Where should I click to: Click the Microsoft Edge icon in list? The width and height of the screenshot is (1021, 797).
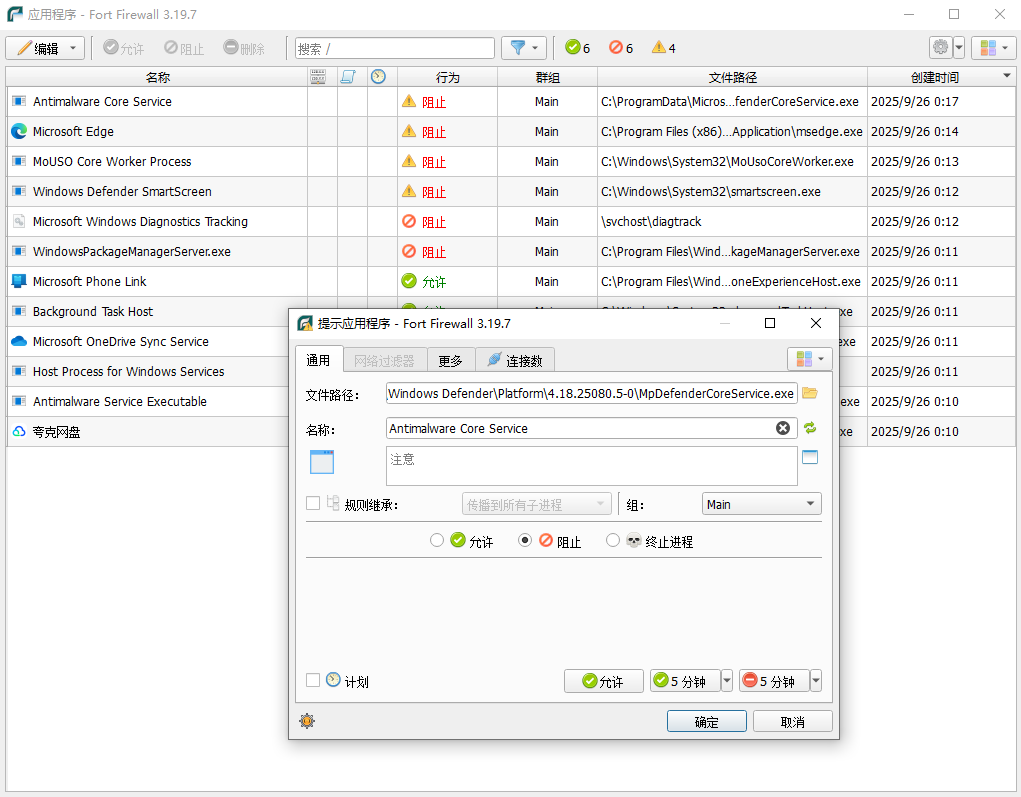click(18, 131)
